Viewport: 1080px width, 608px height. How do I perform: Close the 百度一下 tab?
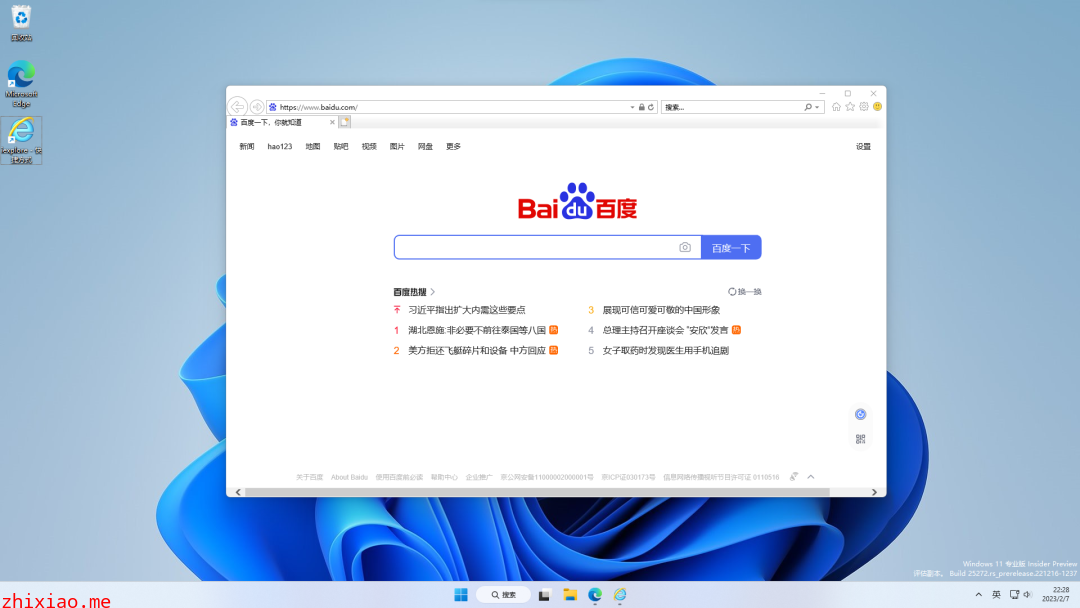click(332, 123)
